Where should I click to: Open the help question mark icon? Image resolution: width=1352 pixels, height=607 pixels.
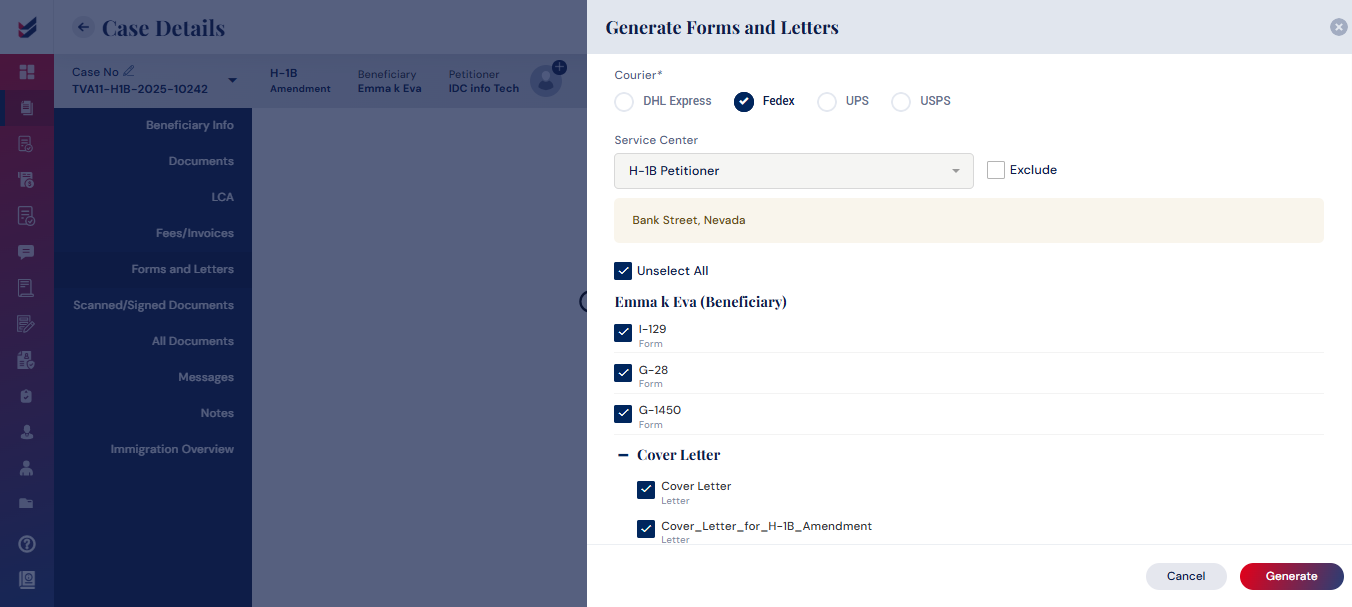[27, 544]
